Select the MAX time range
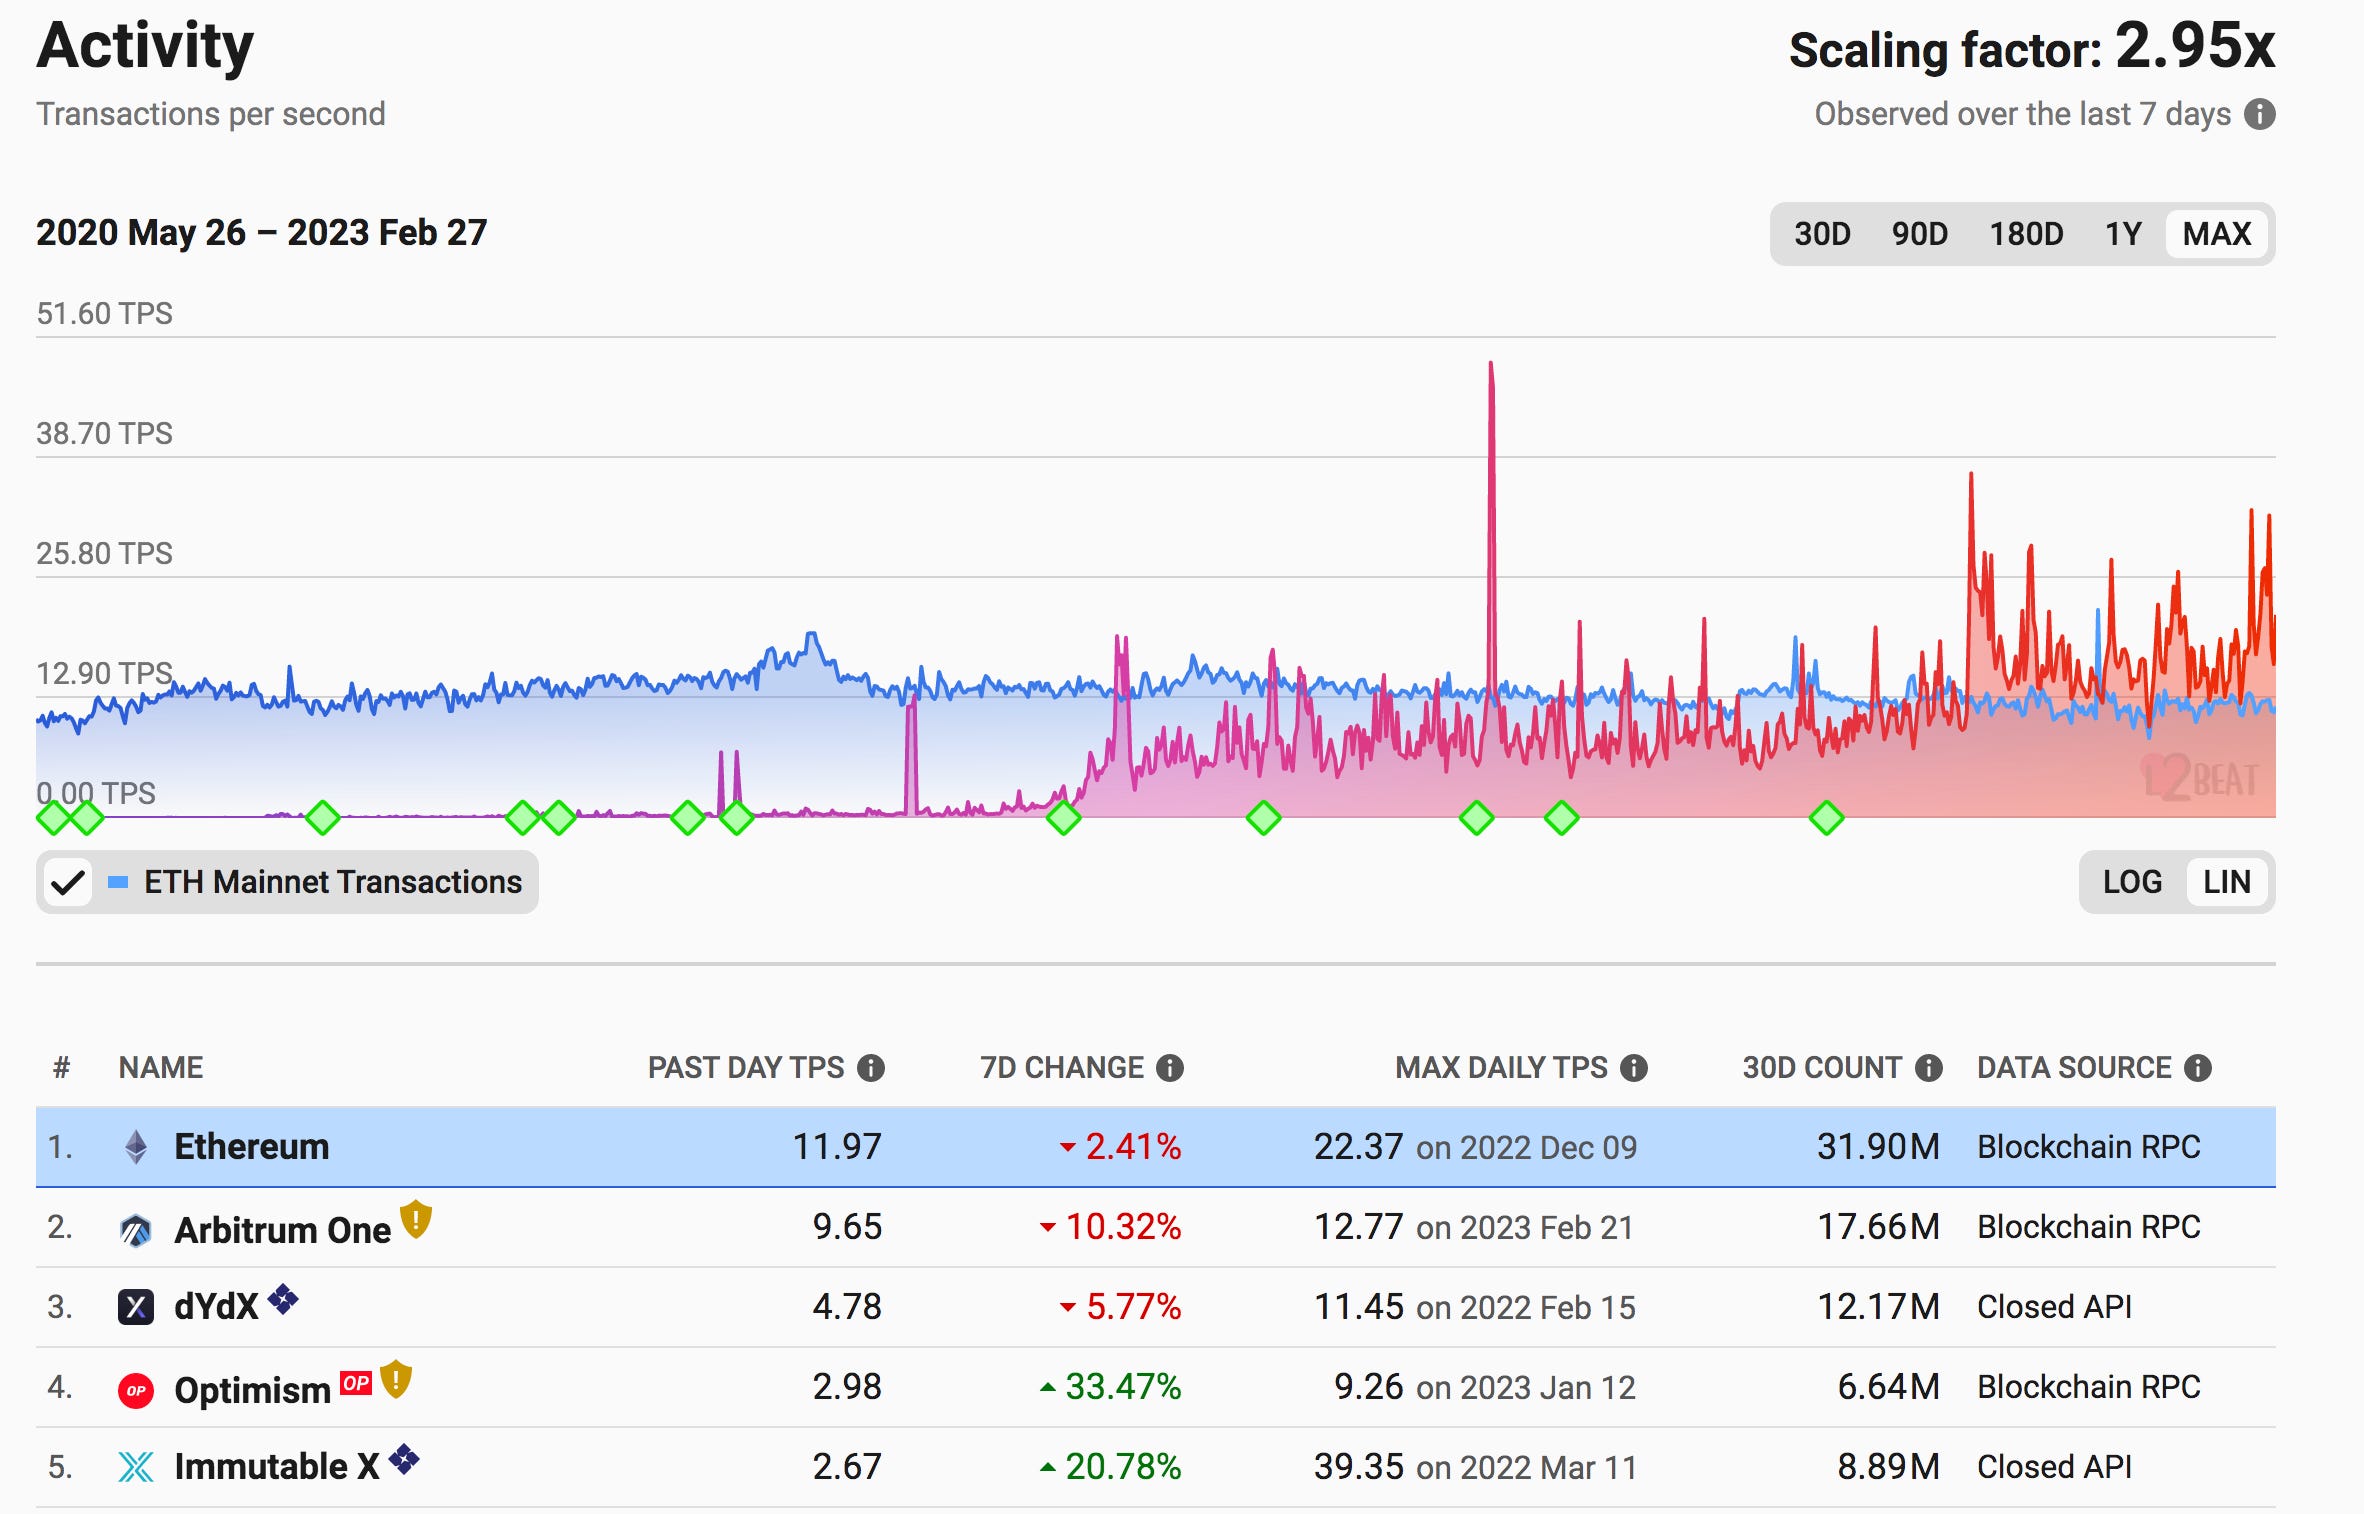Screen dimensions: 2364x1514 coord(2216,234)
